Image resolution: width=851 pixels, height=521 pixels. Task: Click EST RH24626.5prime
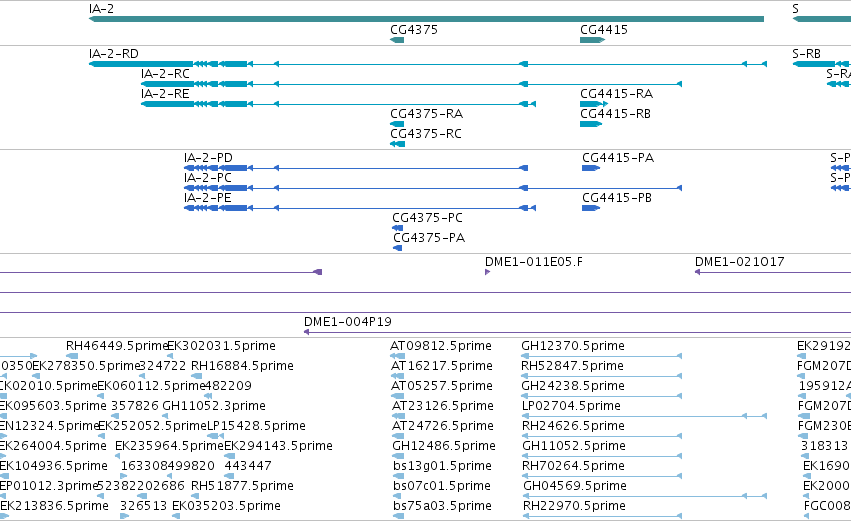[574, 427]
